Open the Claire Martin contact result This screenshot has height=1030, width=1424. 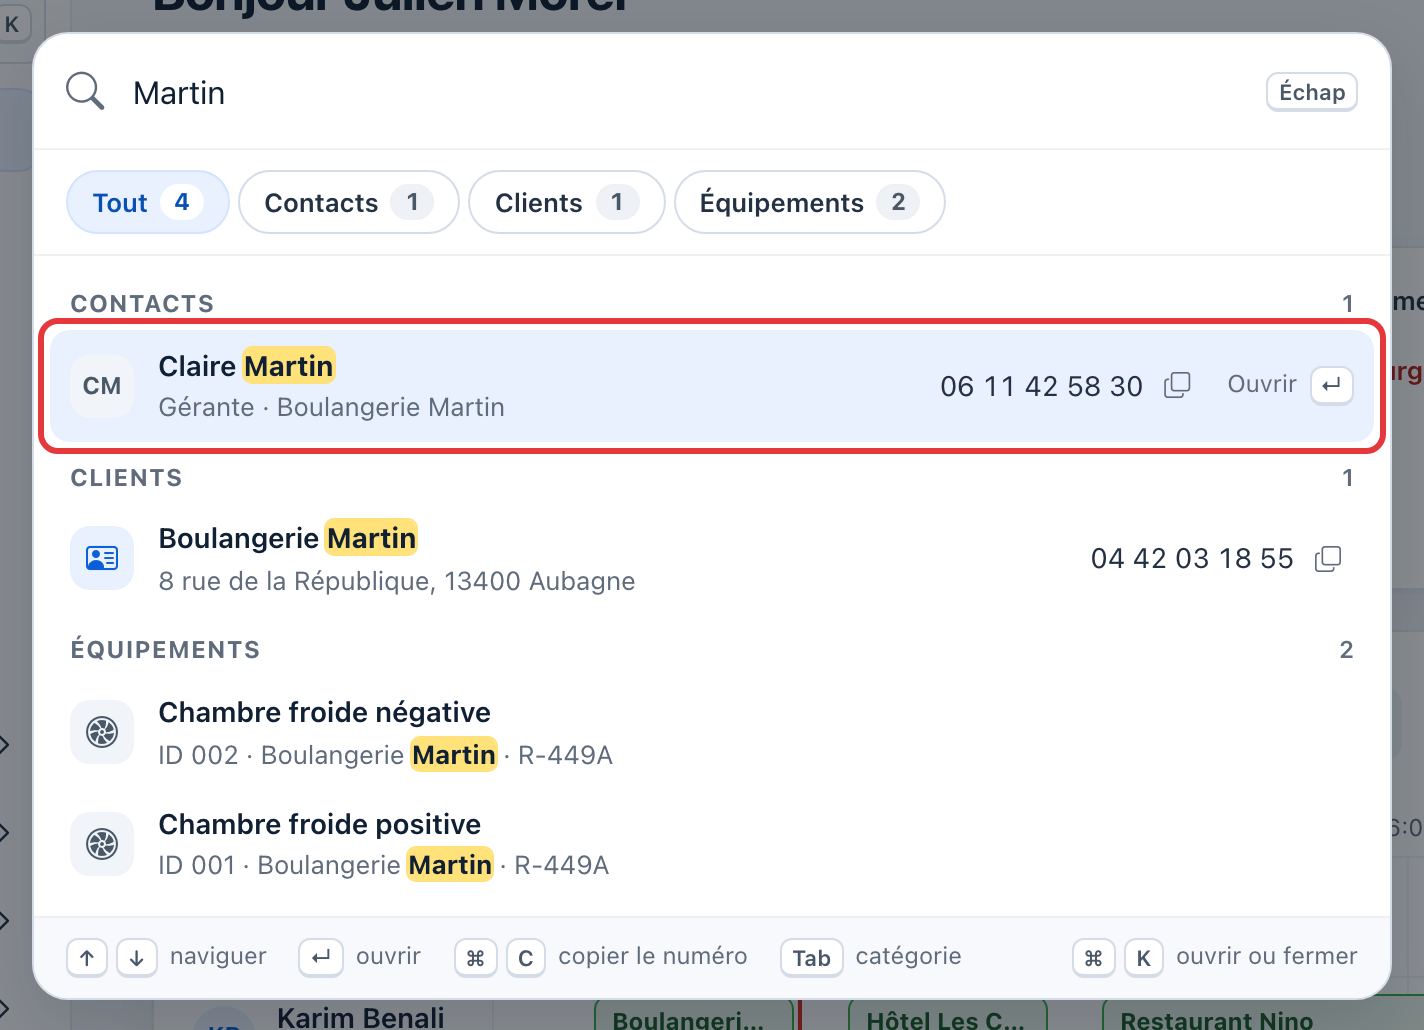[712, 386]
